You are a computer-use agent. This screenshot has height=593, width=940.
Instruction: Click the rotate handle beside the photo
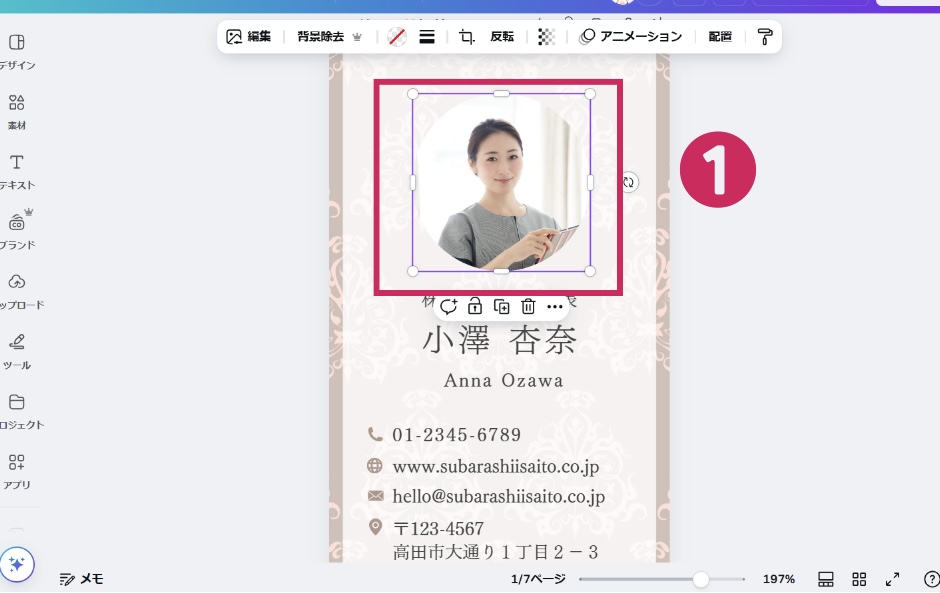click(628, 182)
